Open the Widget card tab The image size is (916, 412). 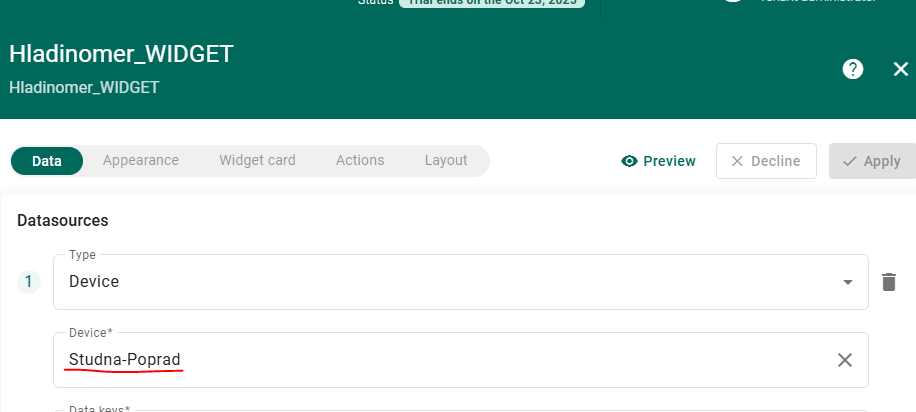(x=257, y=160)
